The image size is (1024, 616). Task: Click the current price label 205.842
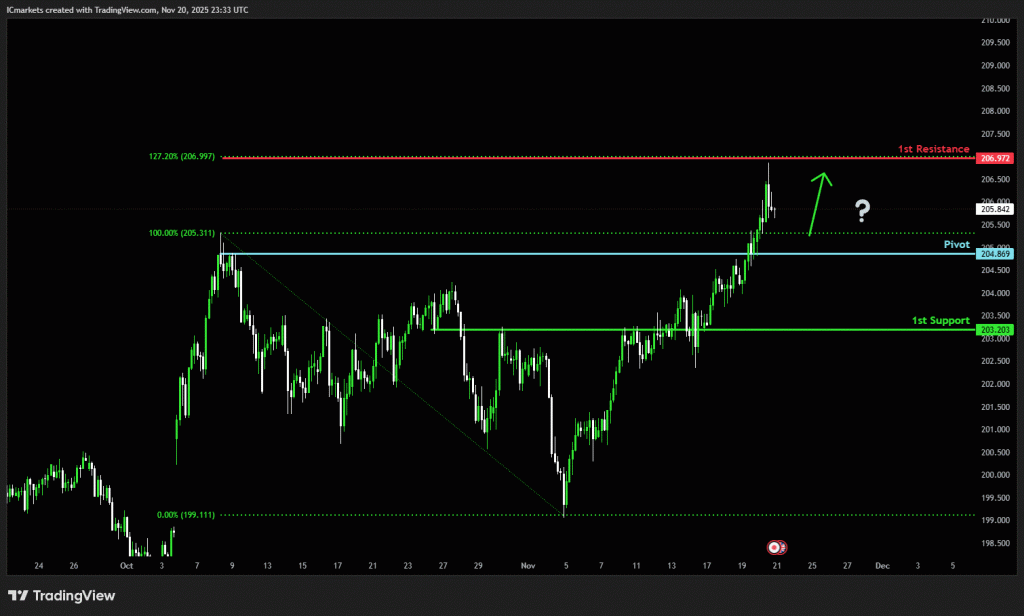pos(996,209)
